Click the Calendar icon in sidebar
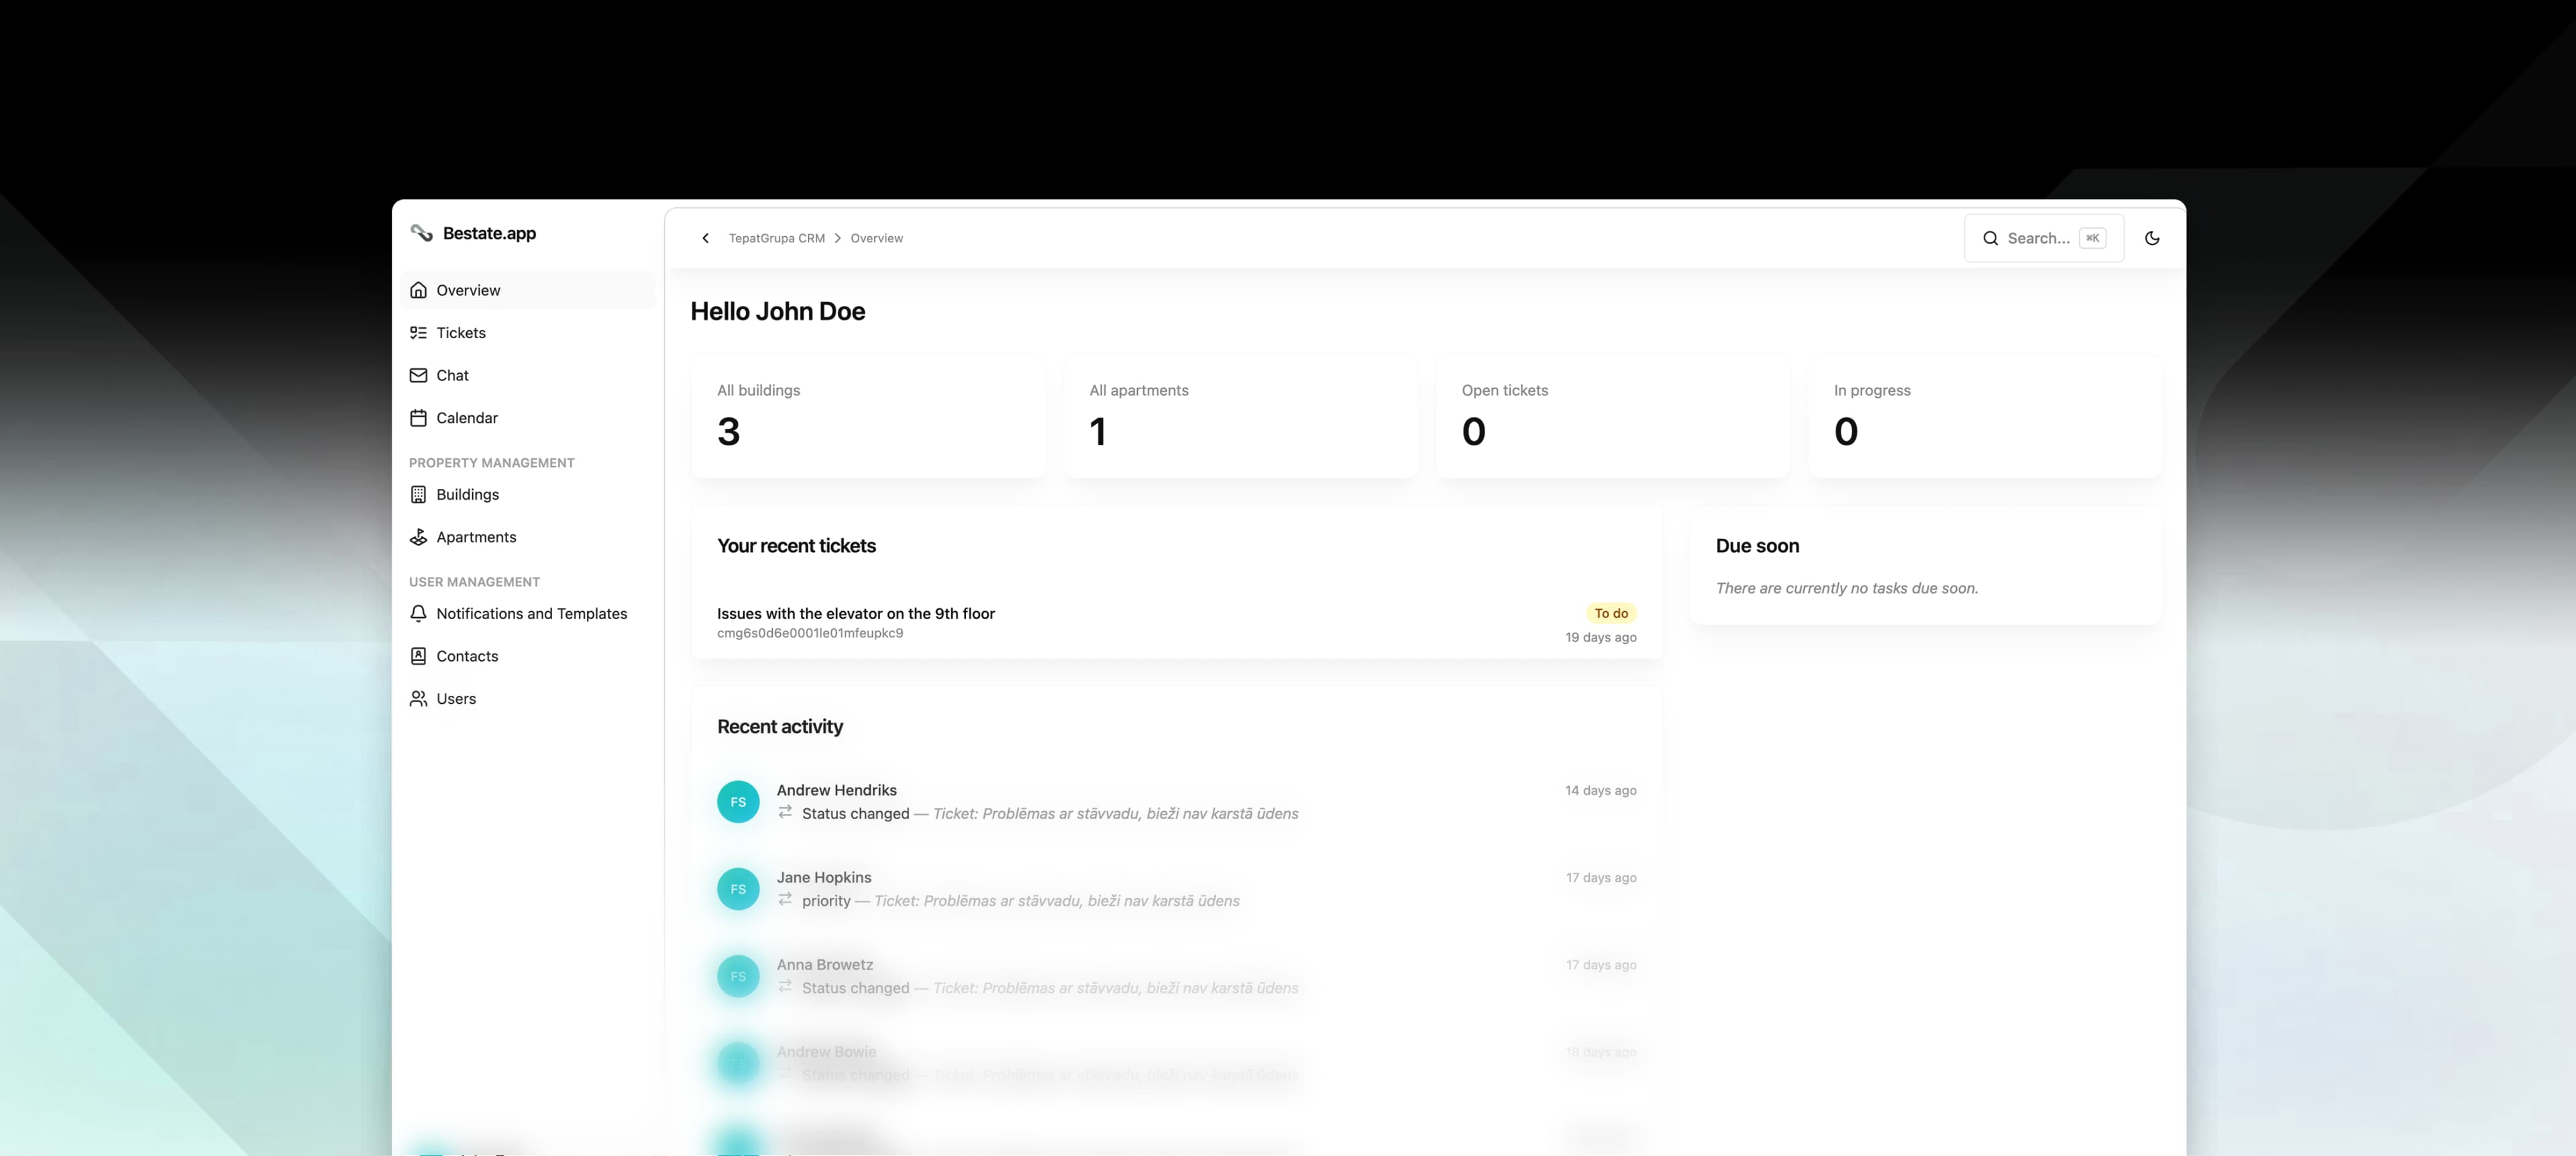The height and width of the screenshot is (1156, 2576). point(418,418)
